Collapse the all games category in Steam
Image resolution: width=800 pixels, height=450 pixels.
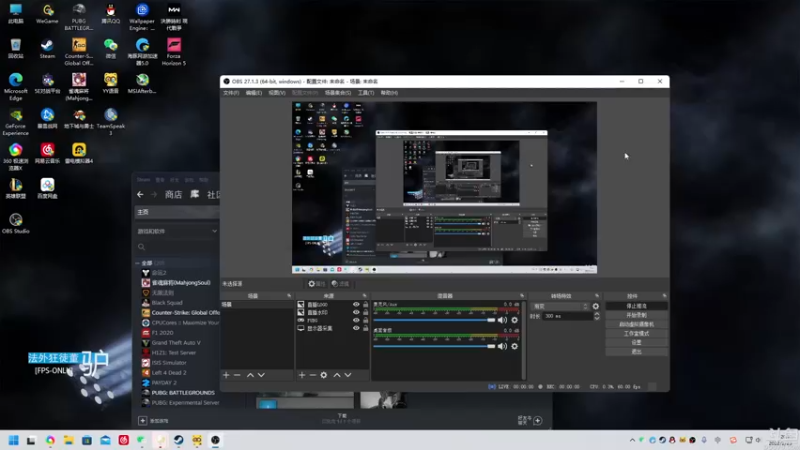137,263
